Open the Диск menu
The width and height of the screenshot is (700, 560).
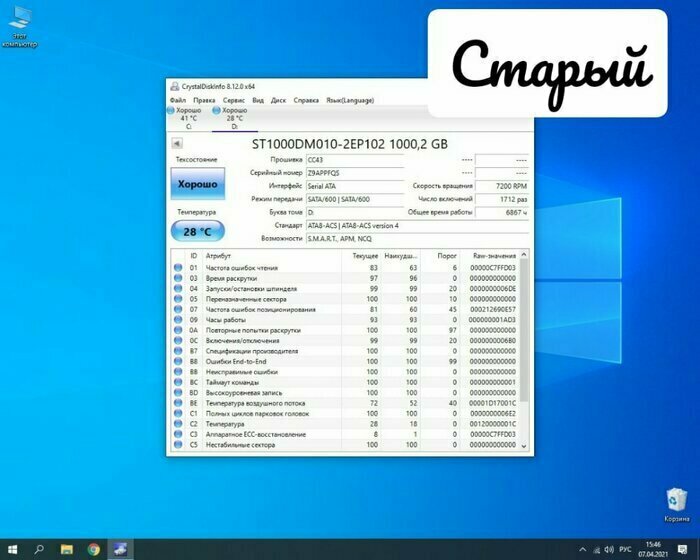point(279,100)
